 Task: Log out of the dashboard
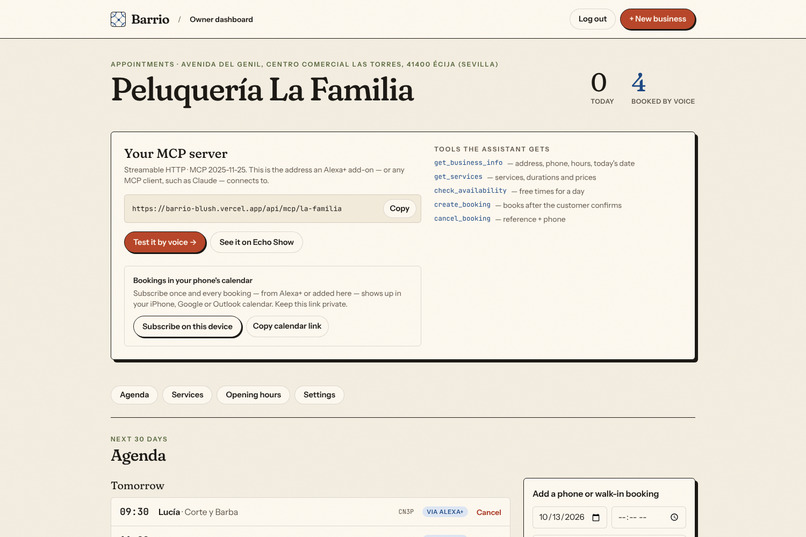592,19
